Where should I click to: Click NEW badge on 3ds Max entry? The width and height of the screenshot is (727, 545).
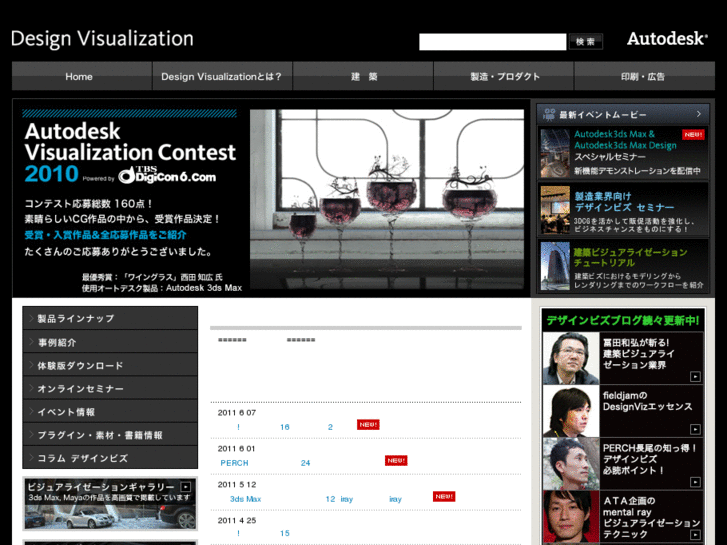444,497
